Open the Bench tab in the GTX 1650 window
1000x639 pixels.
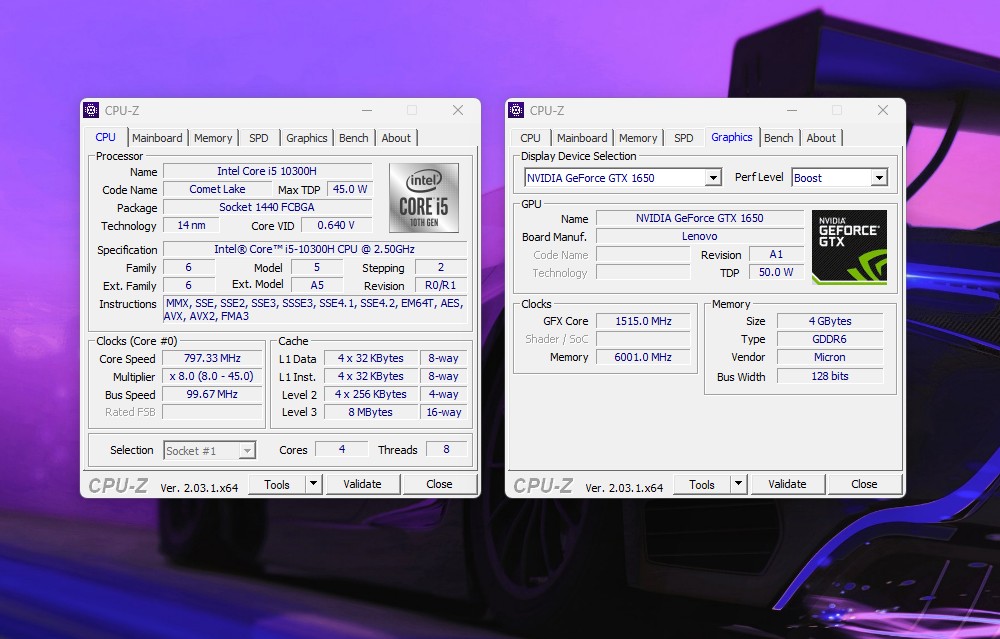coord(778,138)
